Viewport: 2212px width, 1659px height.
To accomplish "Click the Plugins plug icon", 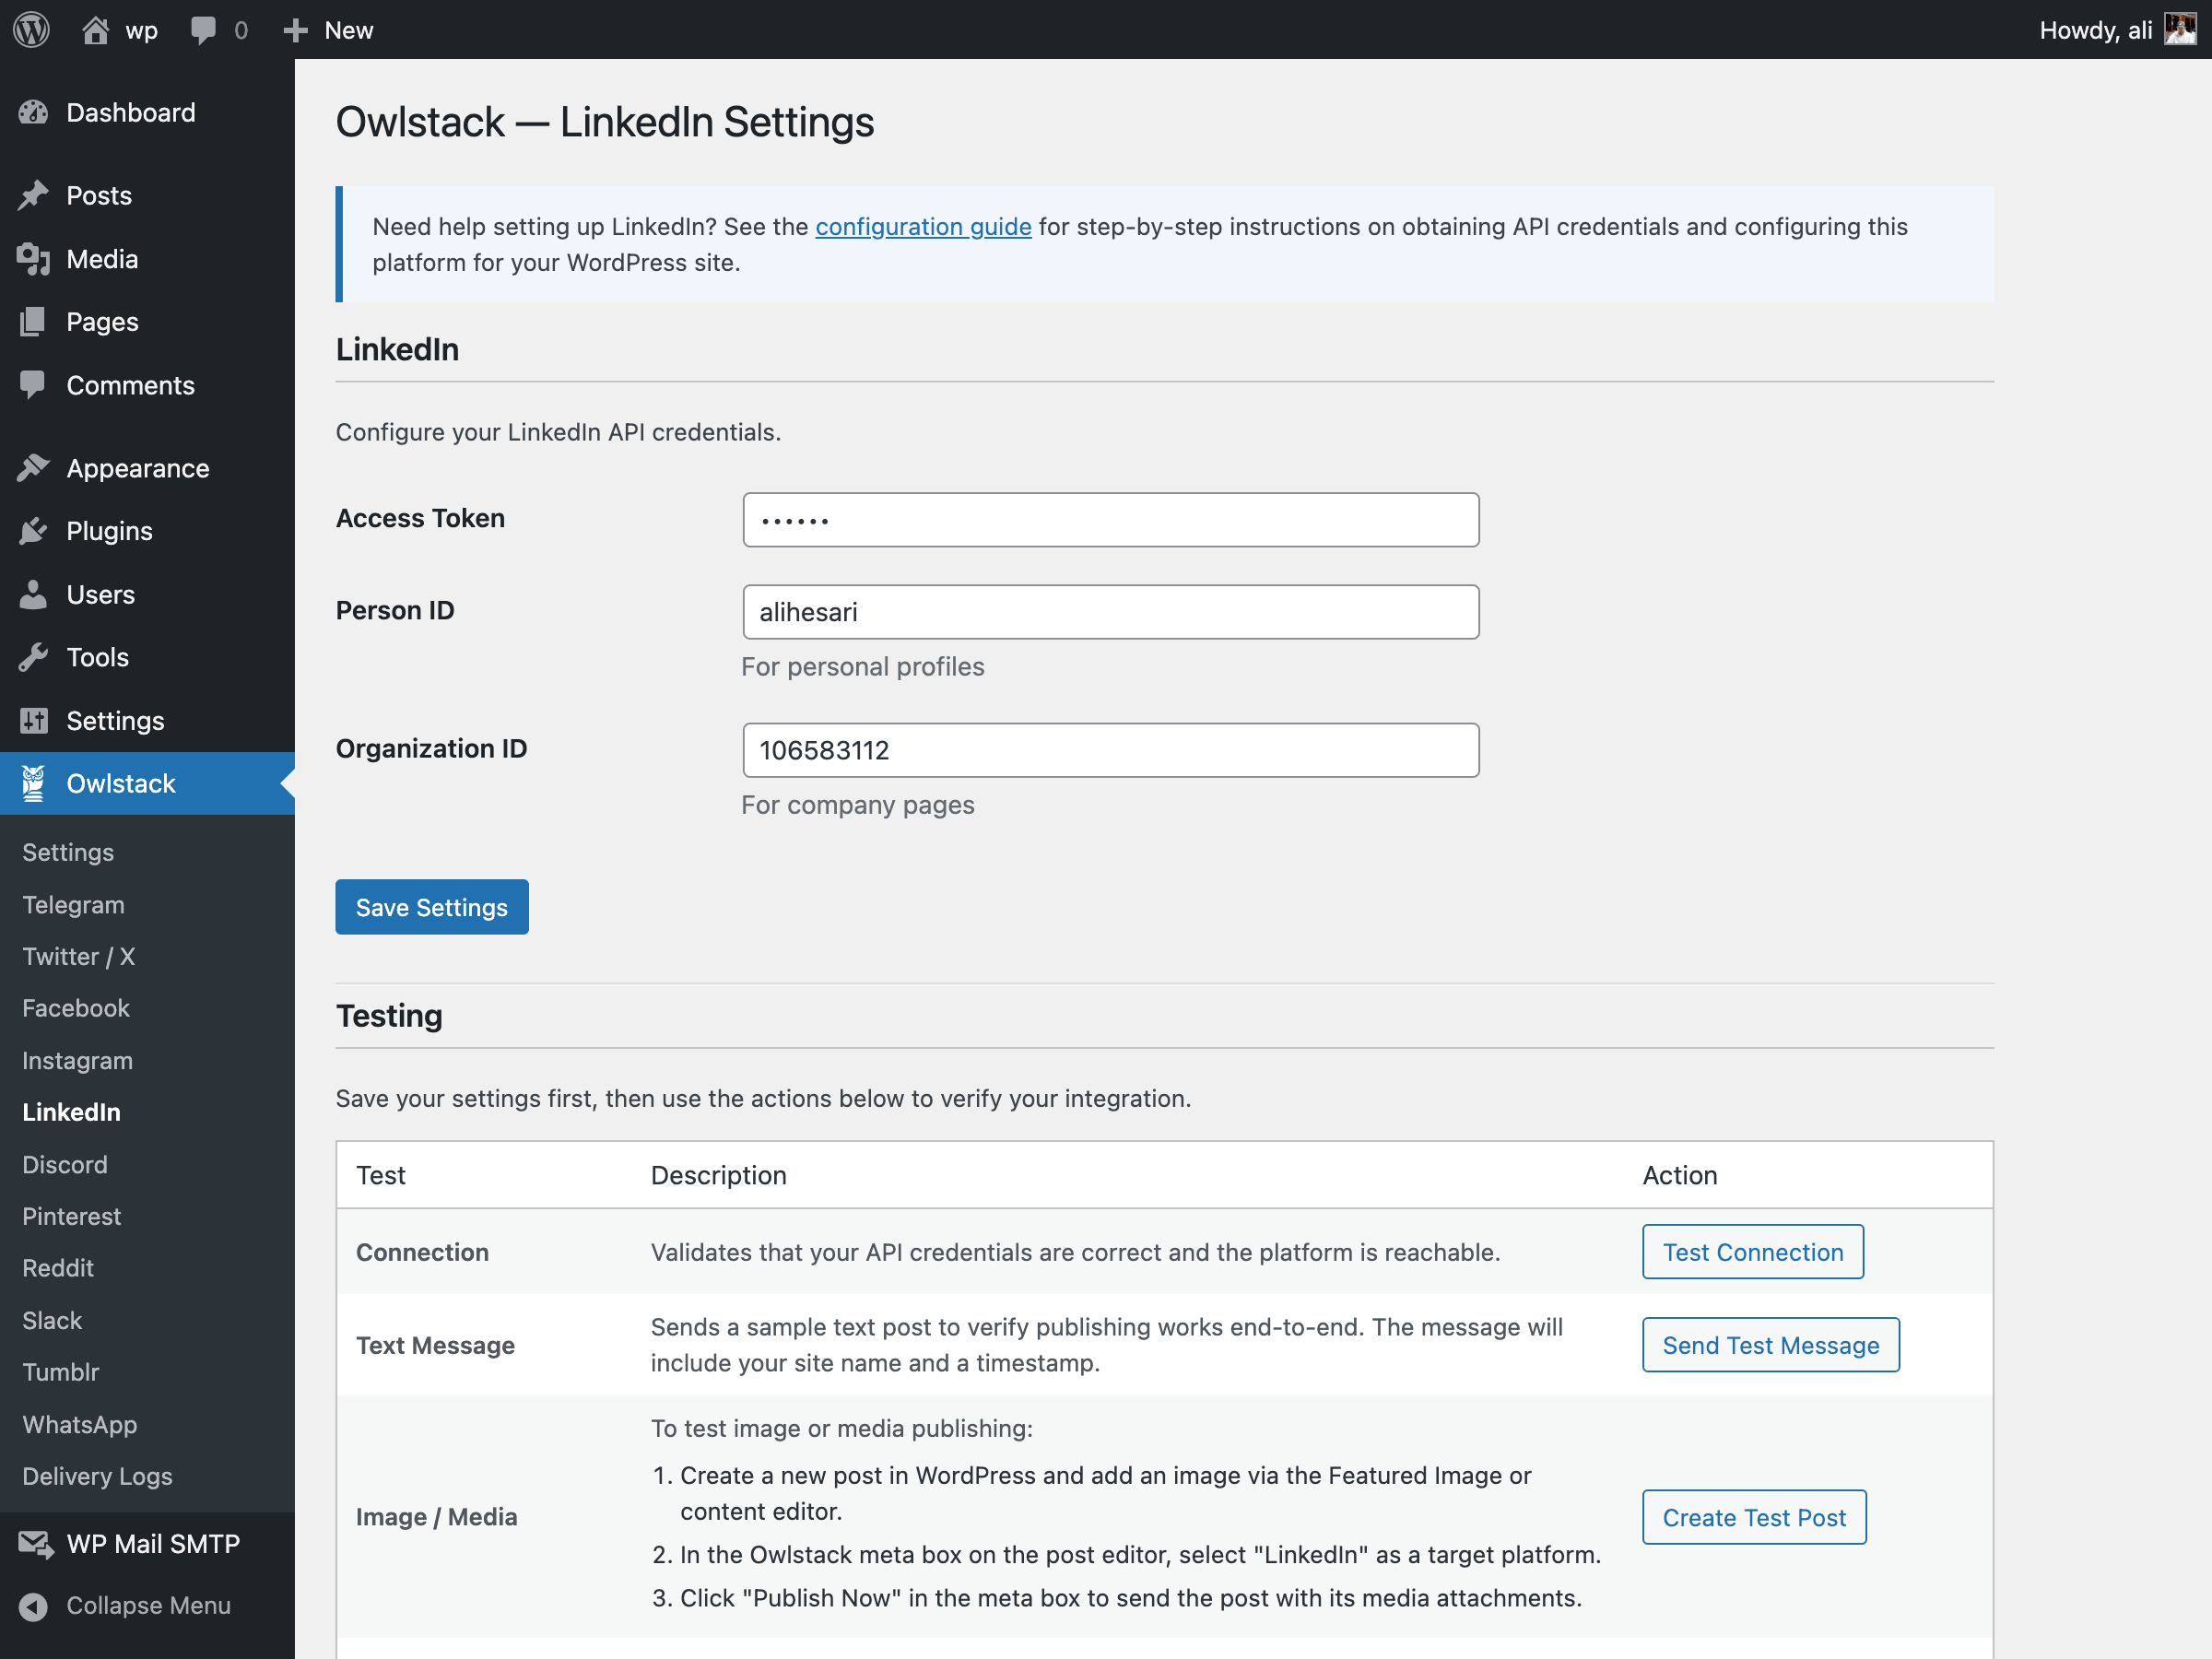I will [33, 531].
